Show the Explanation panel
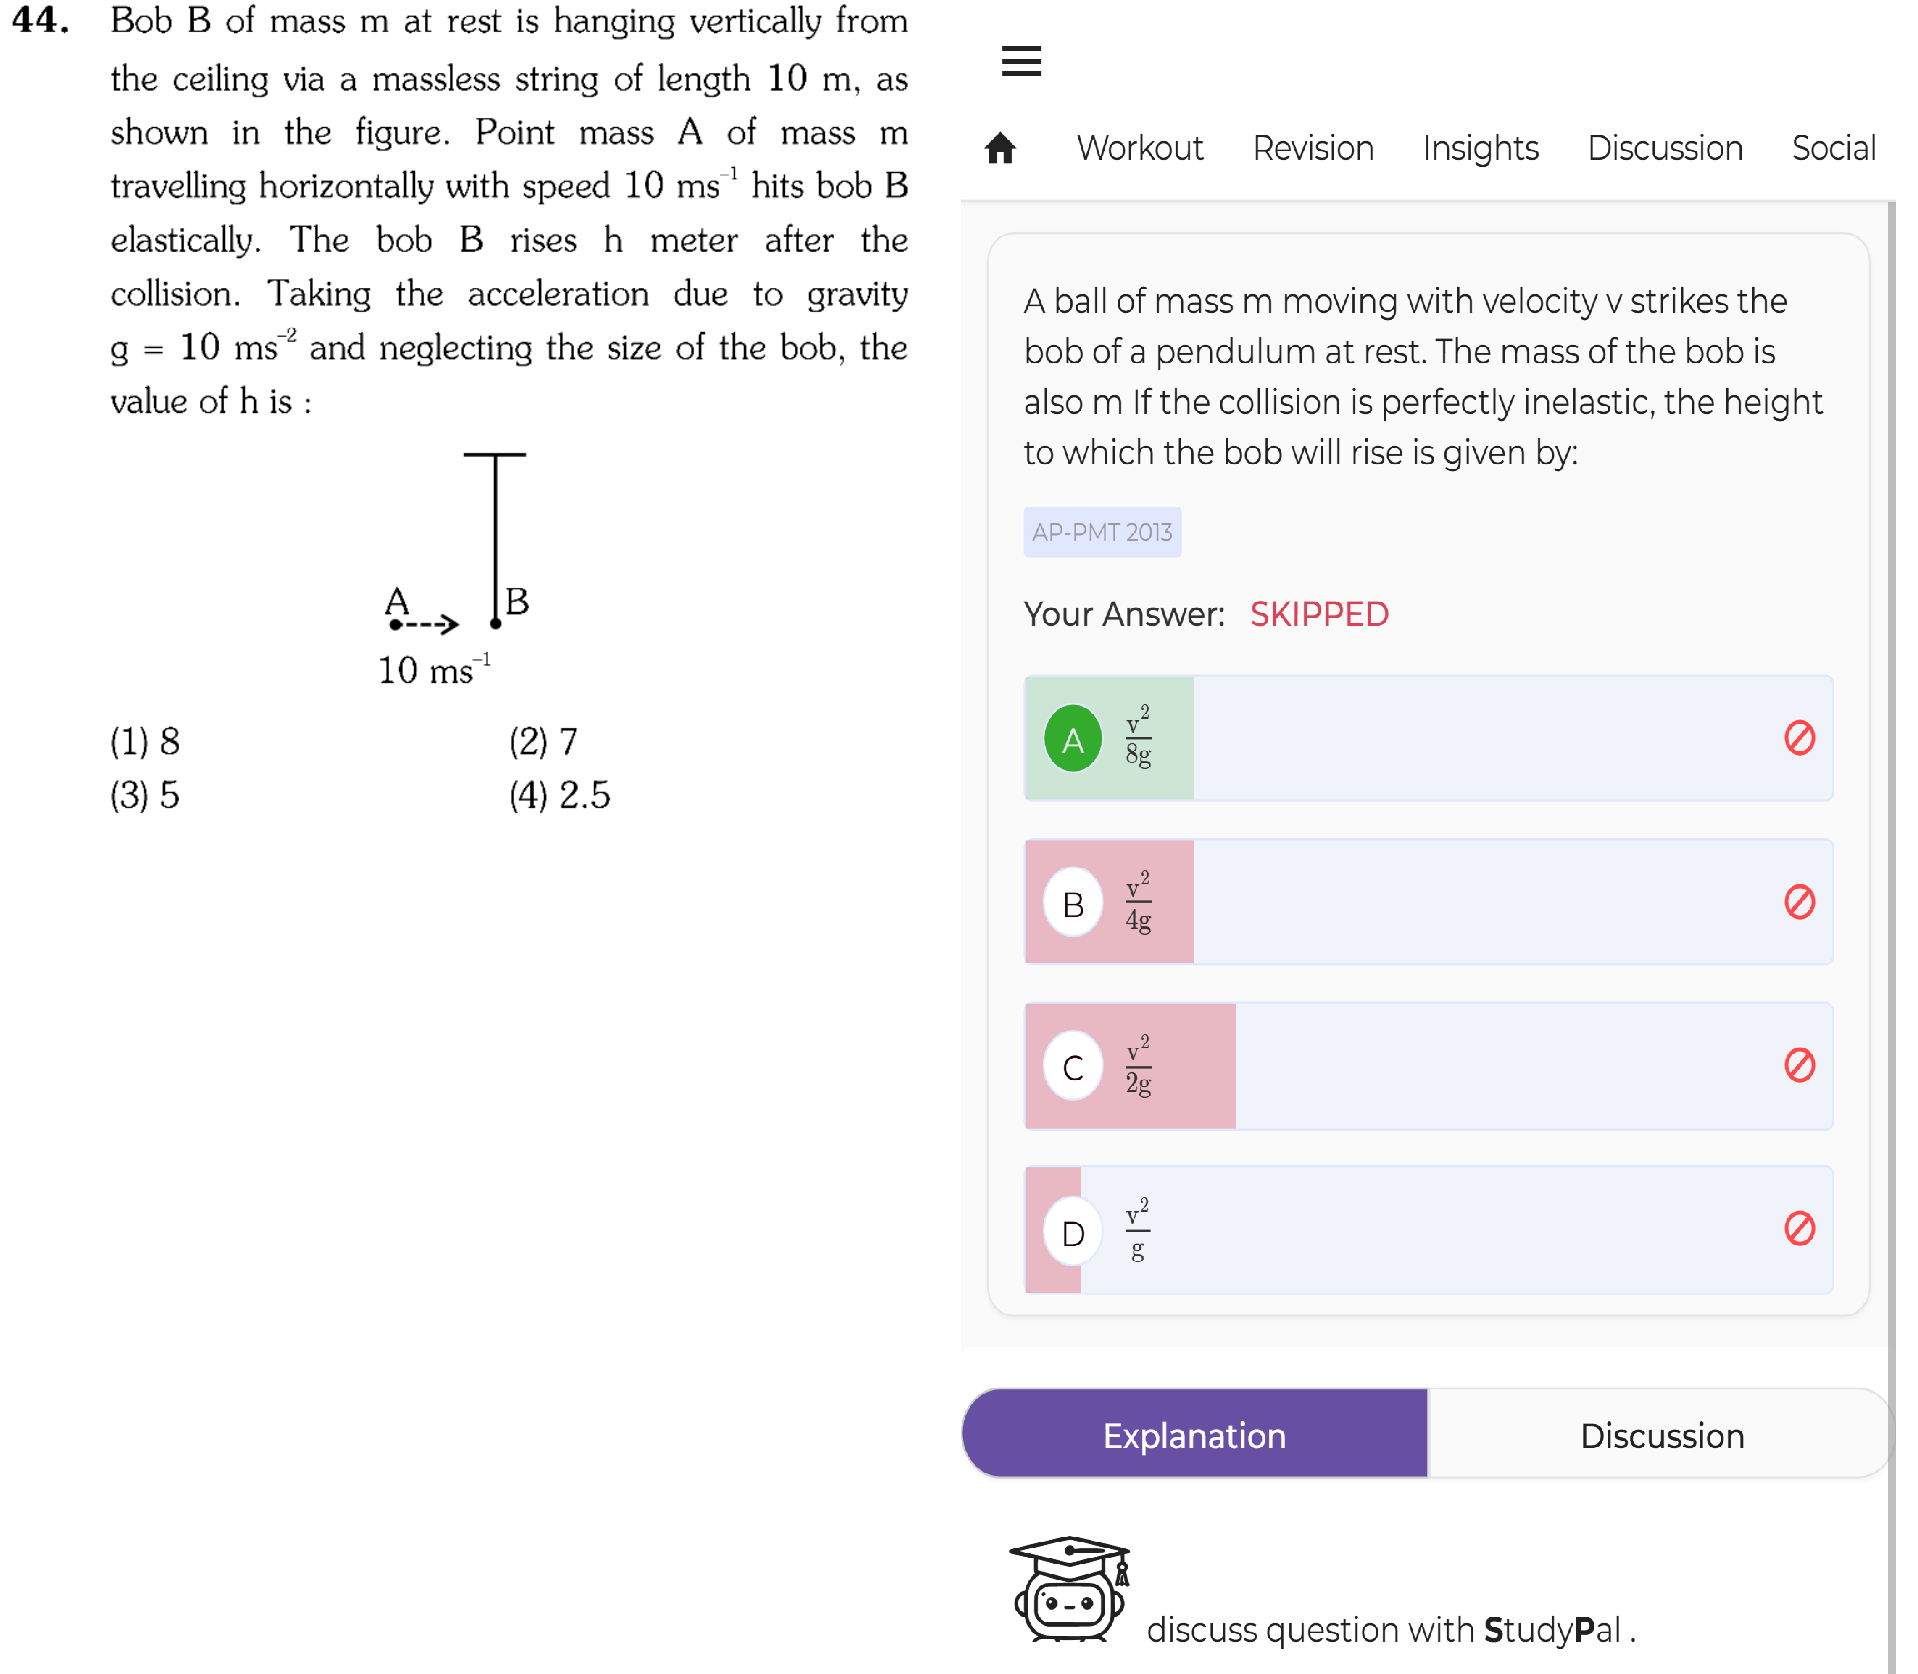Viewport: 1918px width, 1674px height. 1195,1435
